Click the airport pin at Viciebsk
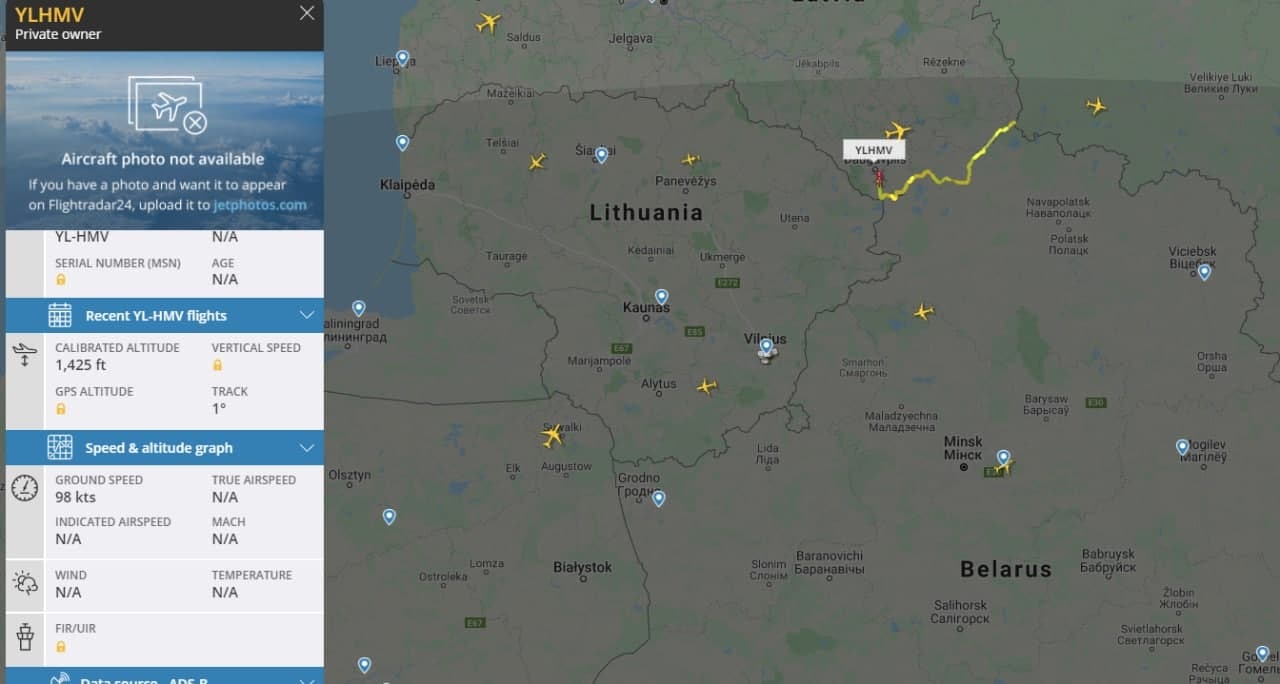1280x684 pixels. click(1204, 271)
